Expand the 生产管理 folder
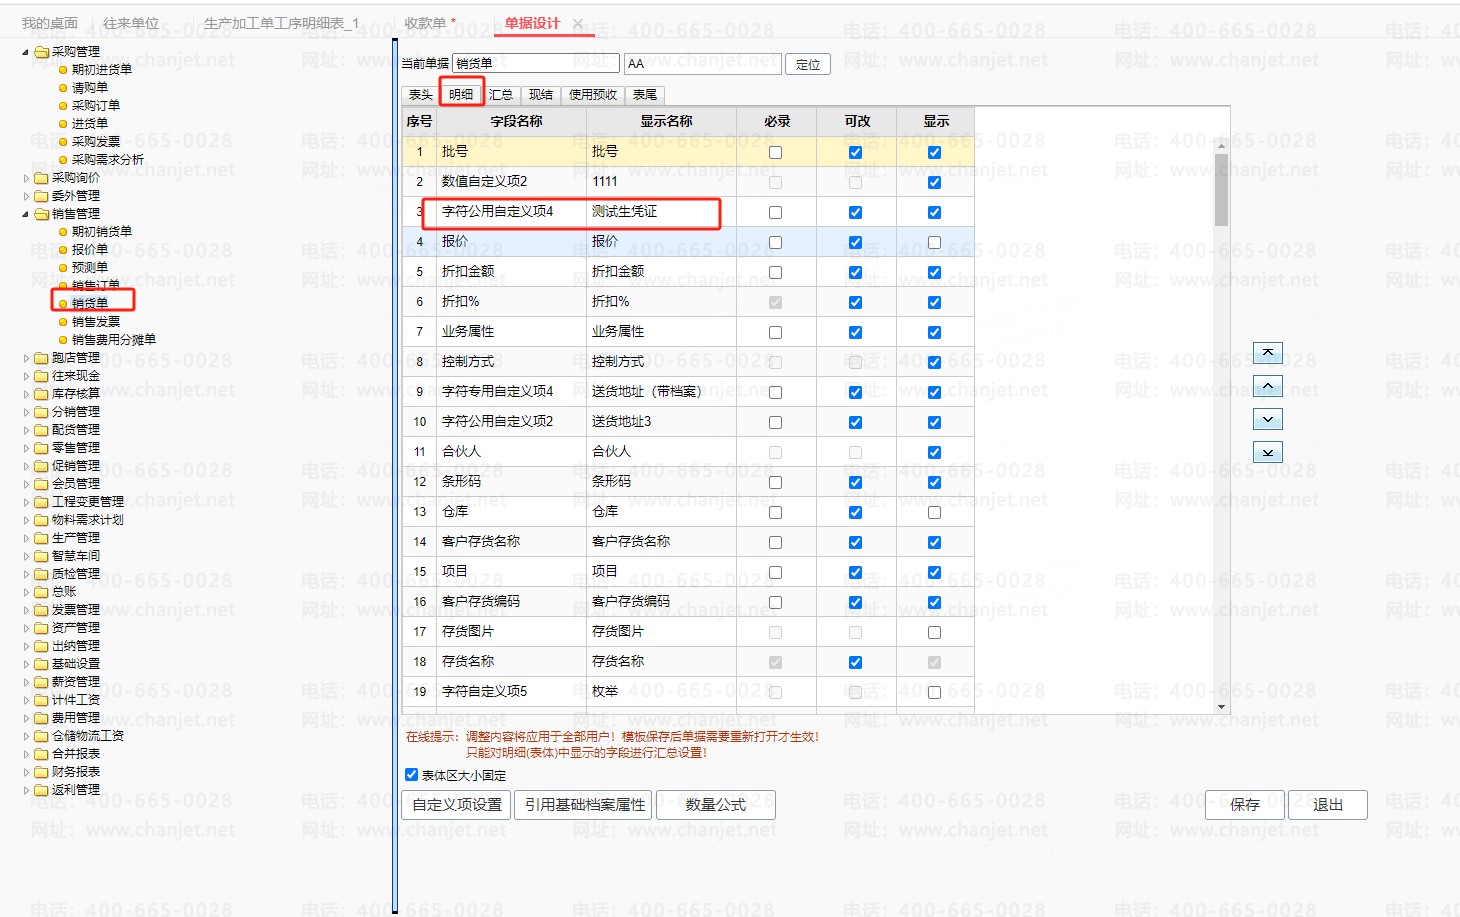The width and height of the screenshot is (1460, 917). (x=26, y=538)
